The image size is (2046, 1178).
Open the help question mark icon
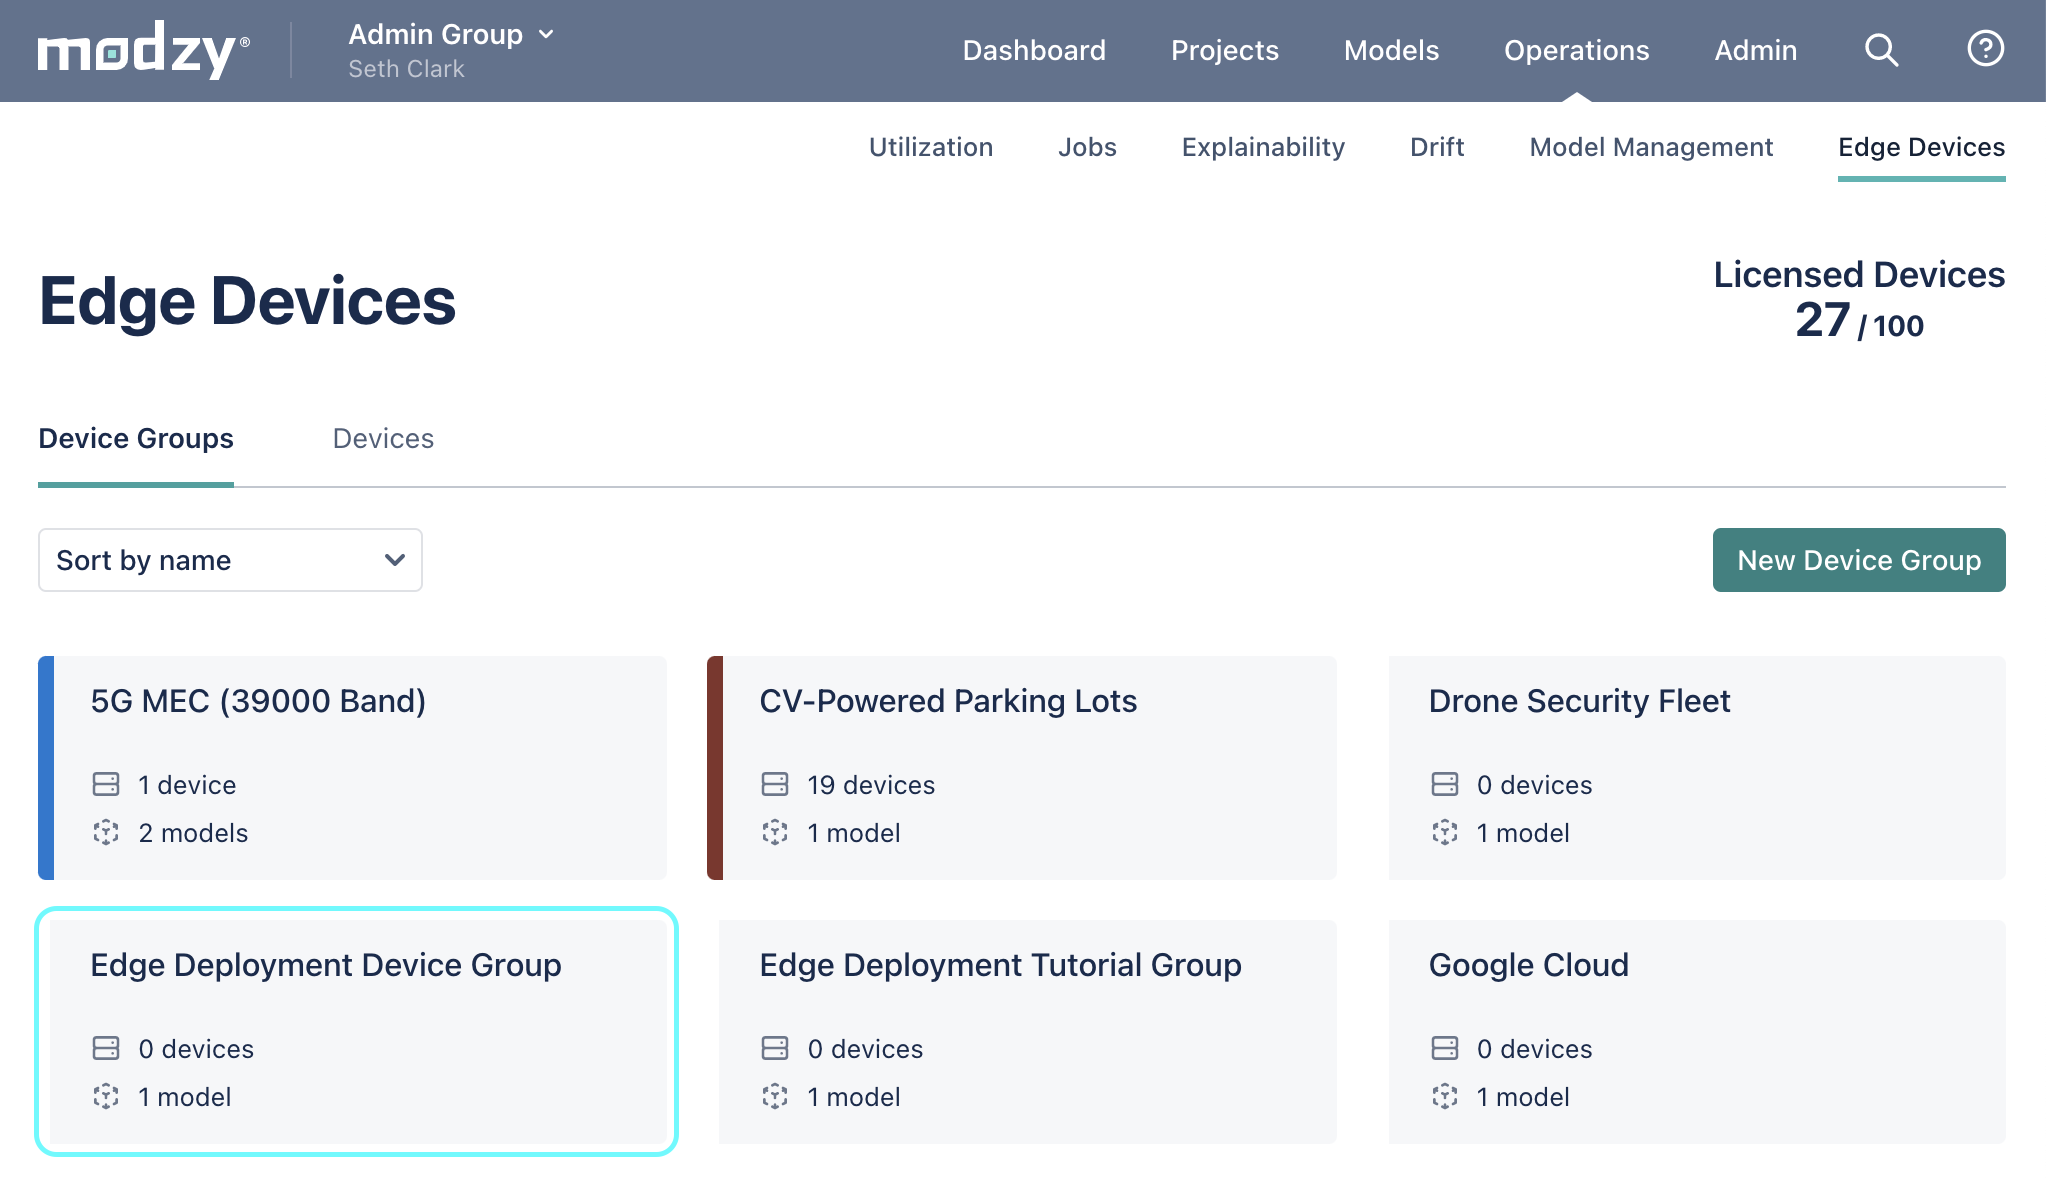(x=1985, y=48)
